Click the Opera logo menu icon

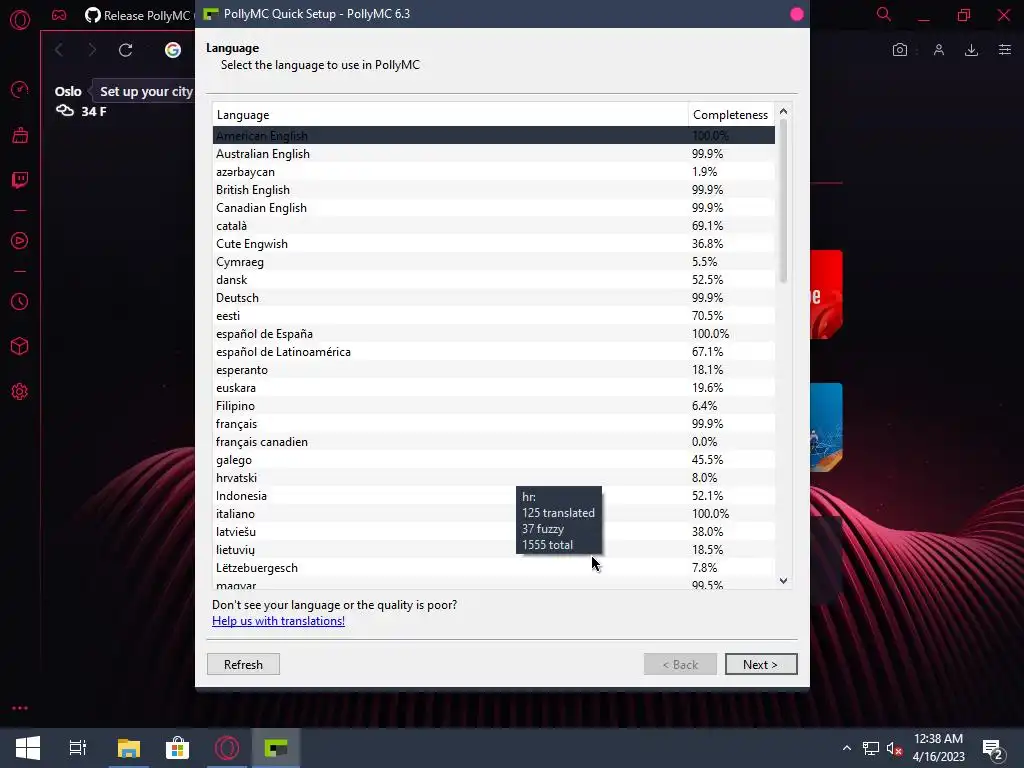[x=20, y=20]
